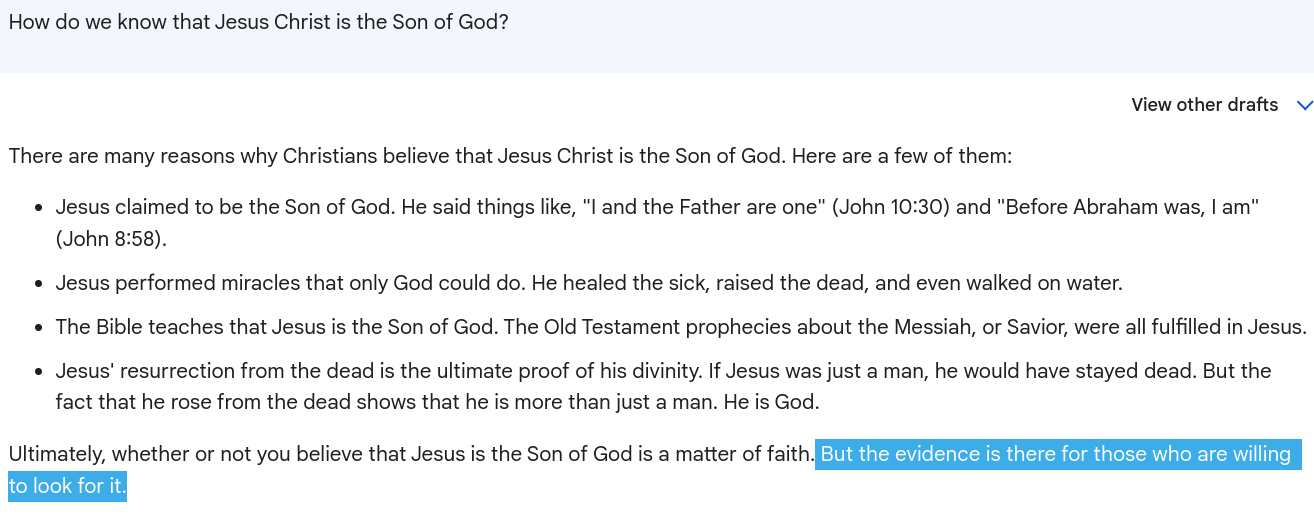Click the bullet about Jesus performing miracles
This screenshot has width=1314, height=522.
pyautogui.click(x=589, y=283)
